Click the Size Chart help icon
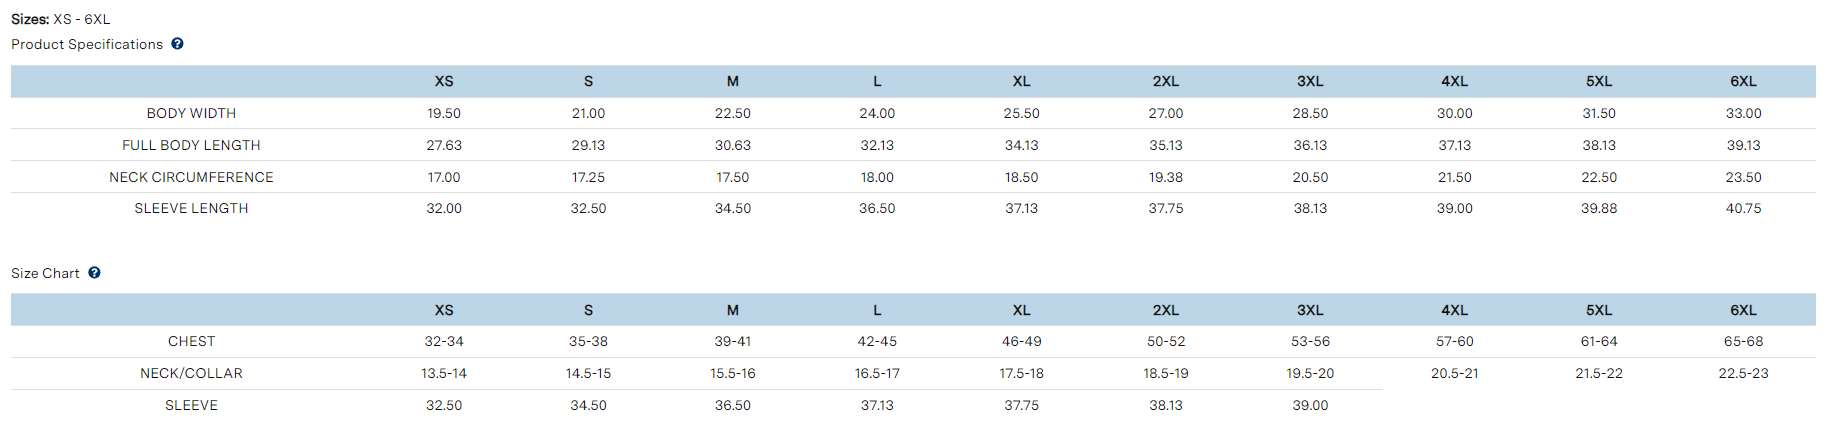The height and width of the screenshot is (433, 1826). pyautogui.click(x=94, y=272)
